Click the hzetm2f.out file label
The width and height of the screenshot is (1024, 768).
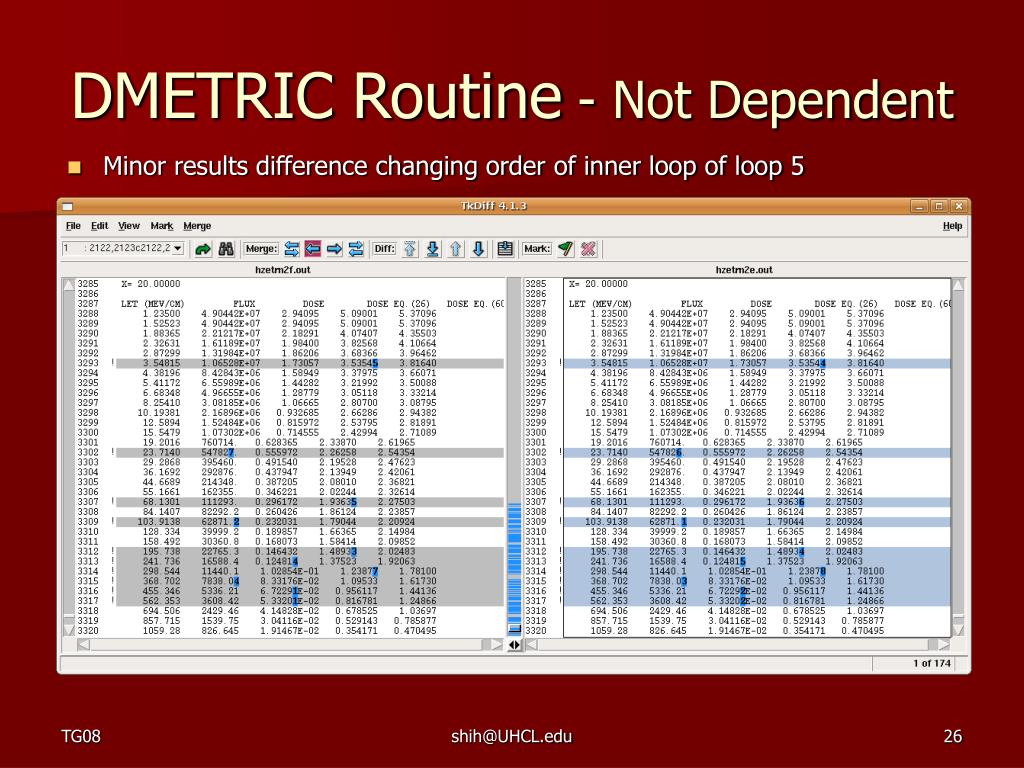(283, 270)
